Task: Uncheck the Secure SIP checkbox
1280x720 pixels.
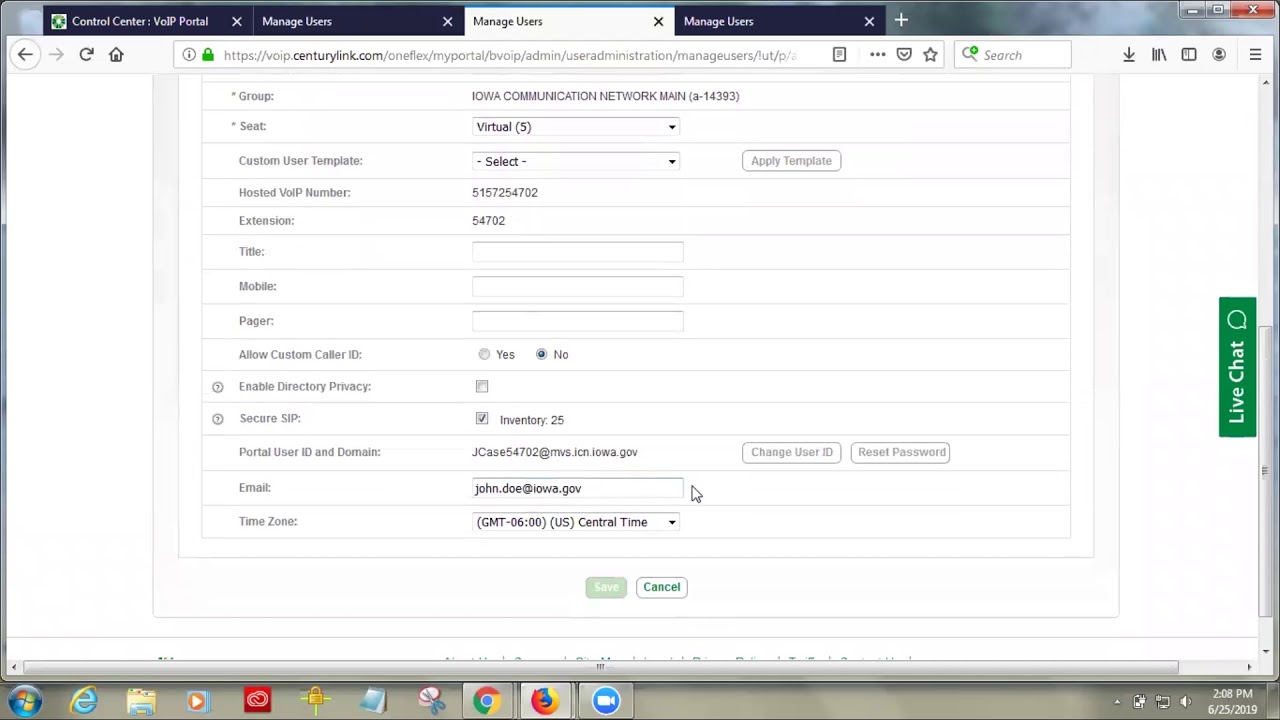Action: point(482,419)
